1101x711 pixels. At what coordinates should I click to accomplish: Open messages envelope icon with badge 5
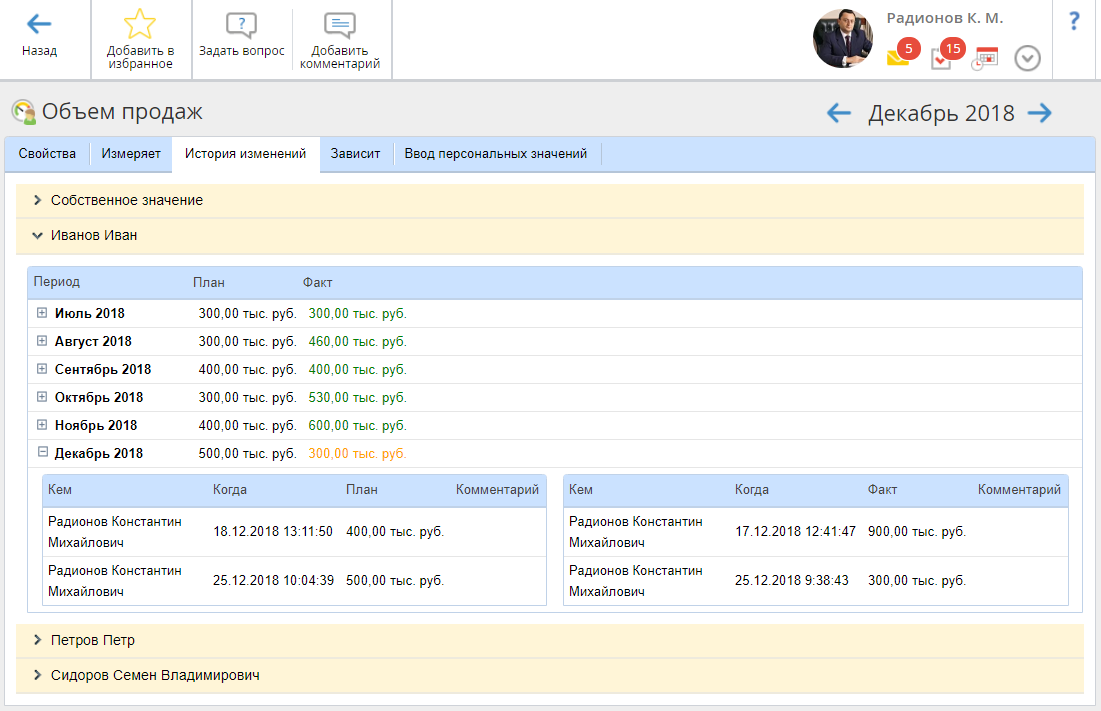(898, 58)
